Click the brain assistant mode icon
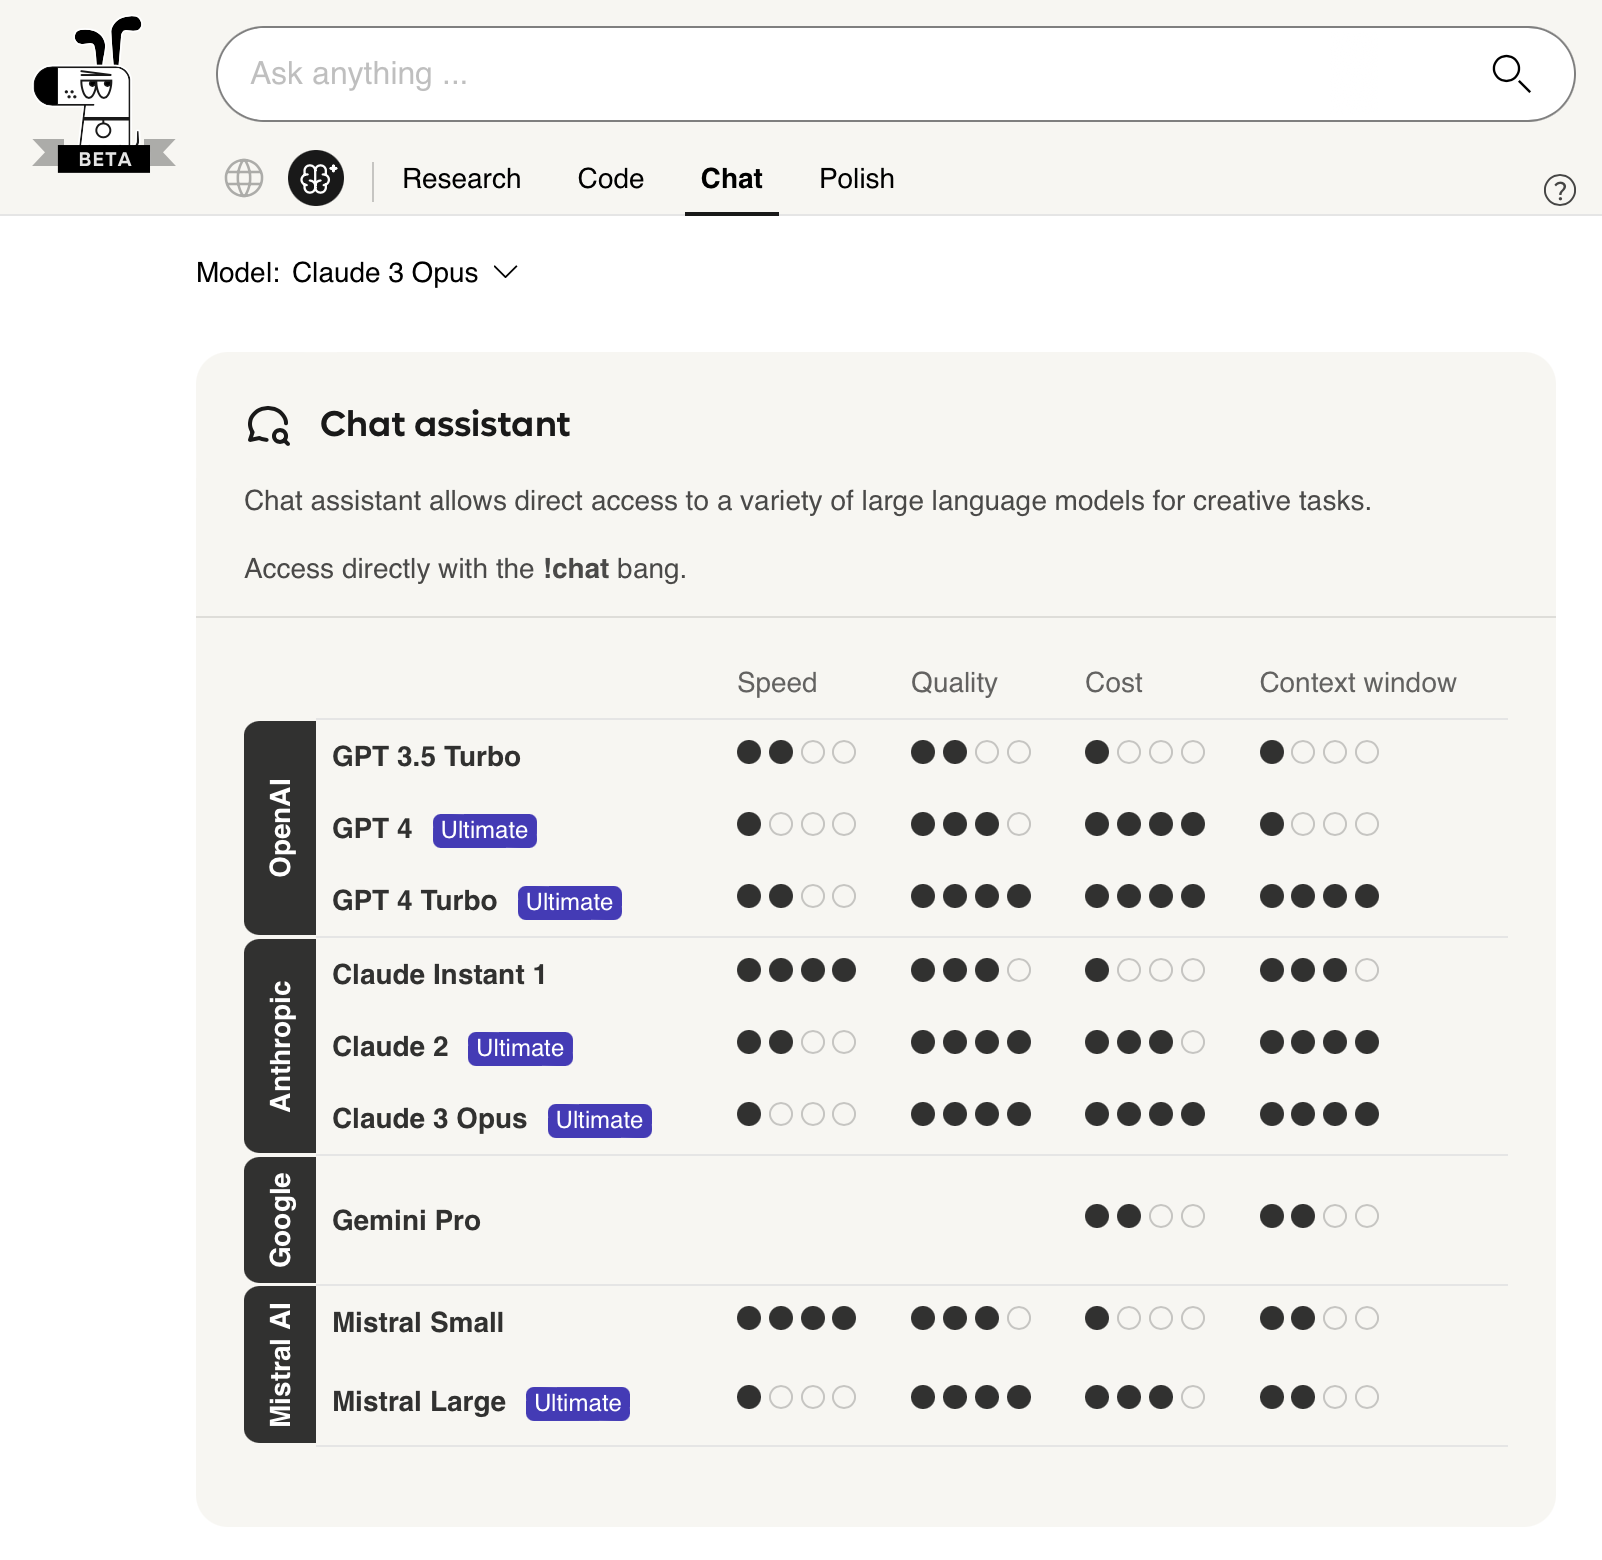The height and width of the screenshot is (1560, 1602). pos(316,179)
